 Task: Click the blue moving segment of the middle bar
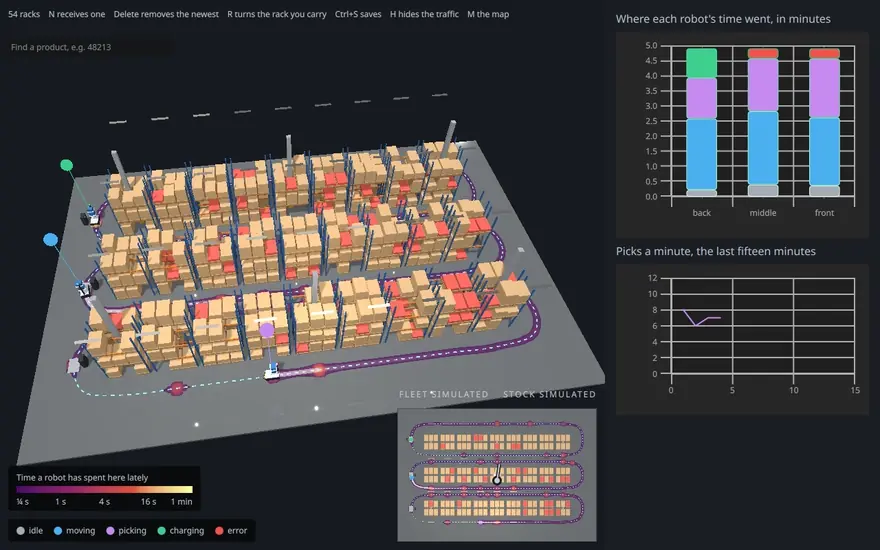click(763, 148)
